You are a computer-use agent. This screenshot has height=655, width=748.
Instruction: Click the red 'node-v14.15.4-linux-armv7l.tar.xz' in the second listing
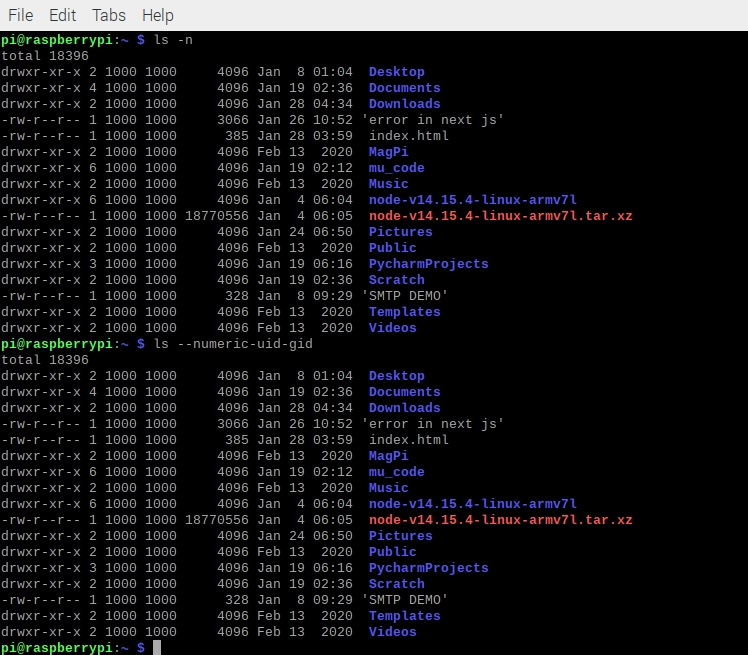500,520
